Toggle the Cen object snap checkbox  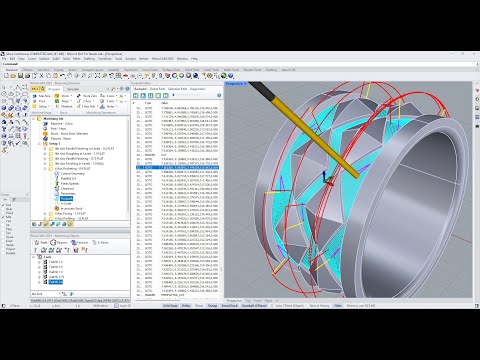[x=3, y=221]
